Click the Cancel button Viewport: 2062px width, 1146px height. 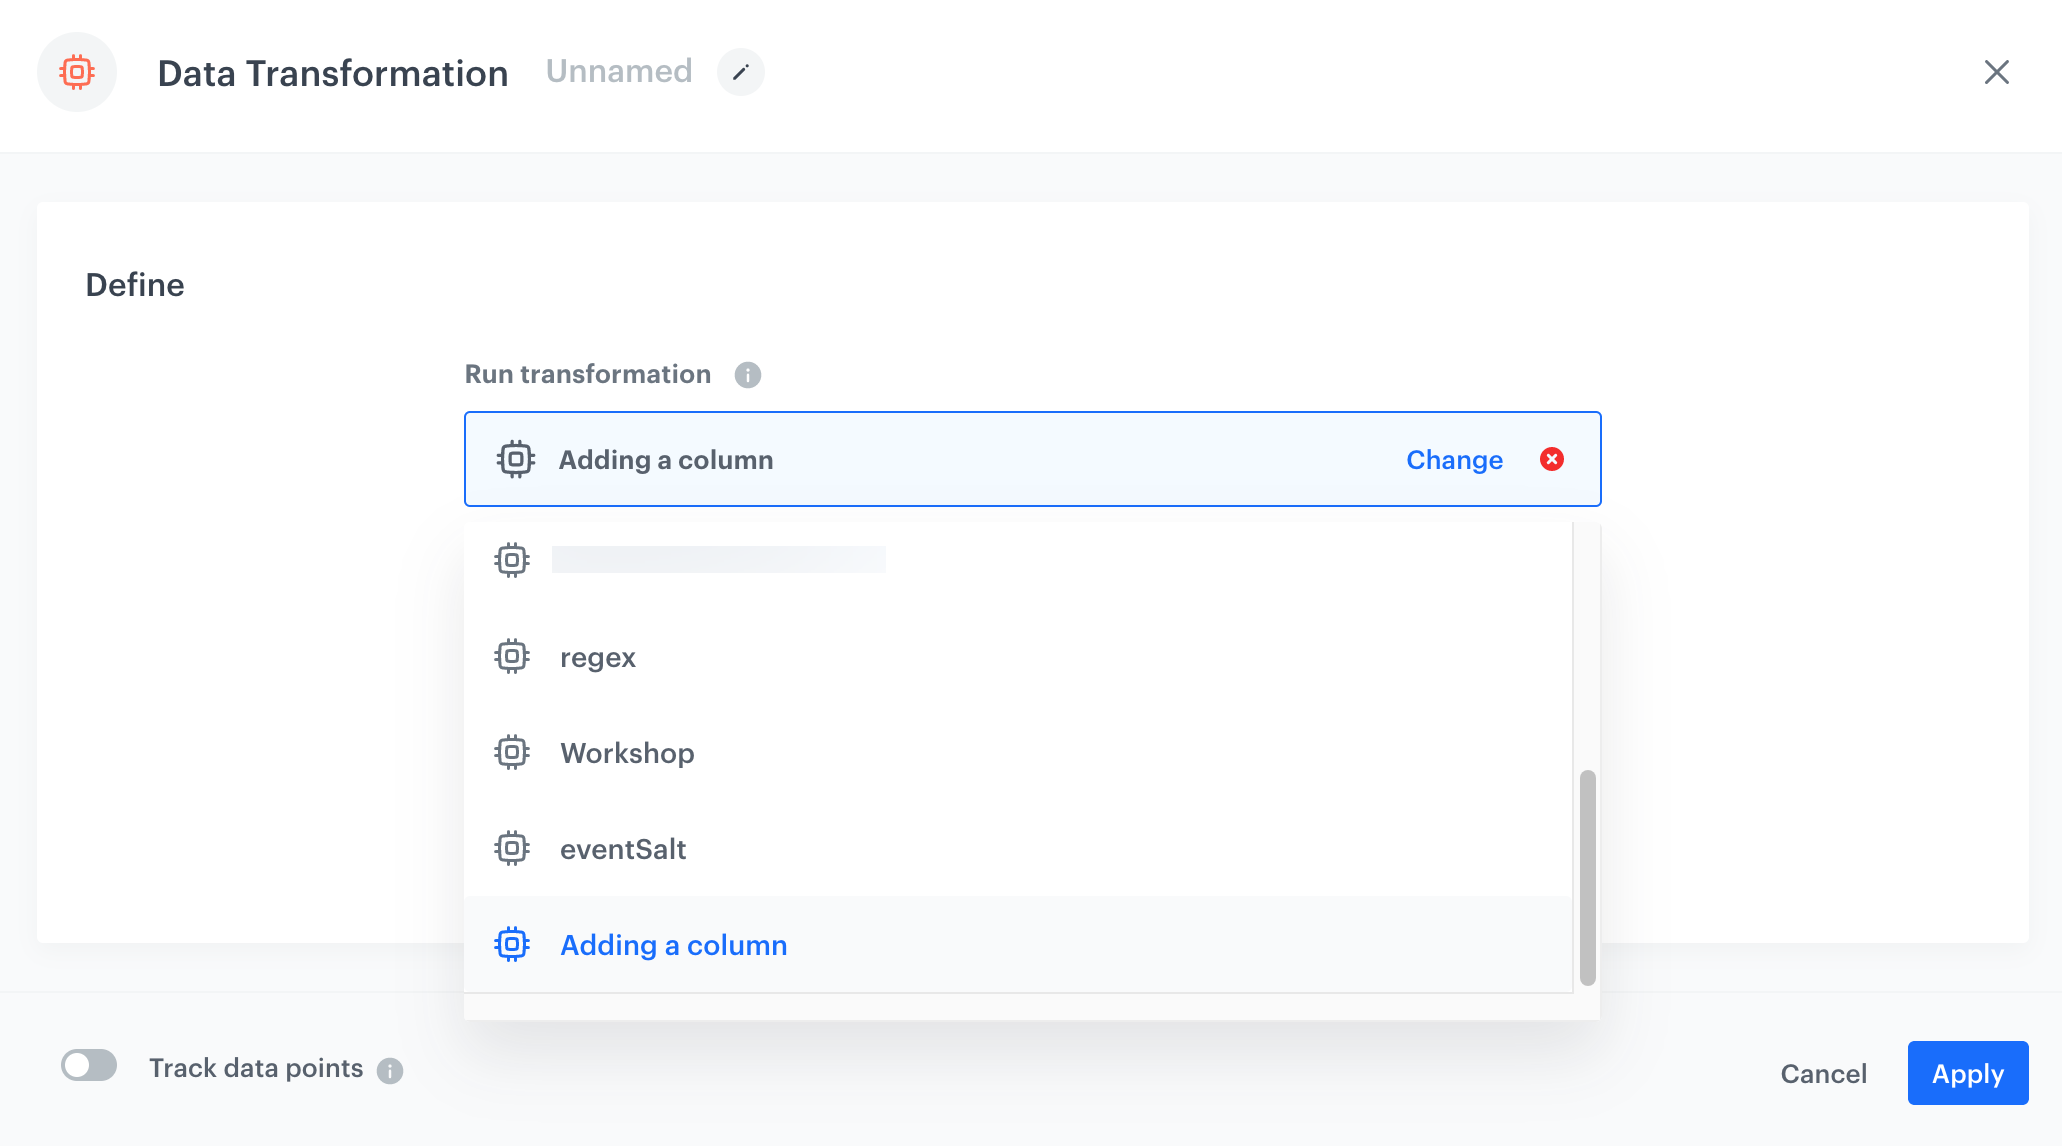click(1823, 1074)
